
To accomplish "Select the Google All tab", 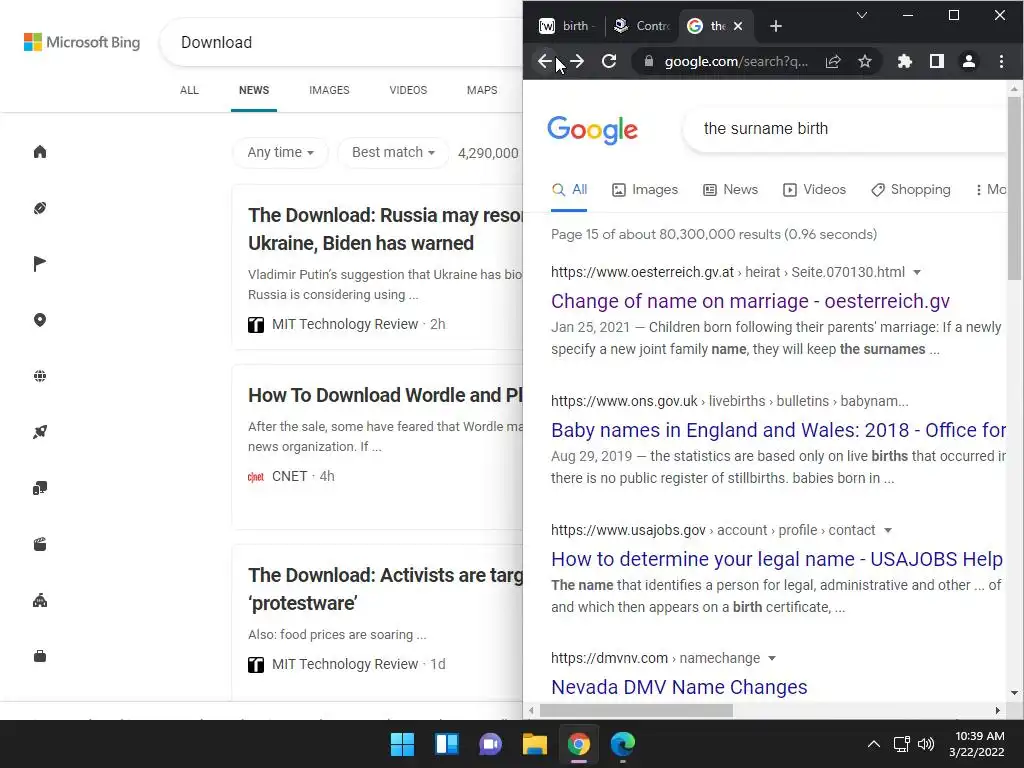I will click(x=569, y=189).
